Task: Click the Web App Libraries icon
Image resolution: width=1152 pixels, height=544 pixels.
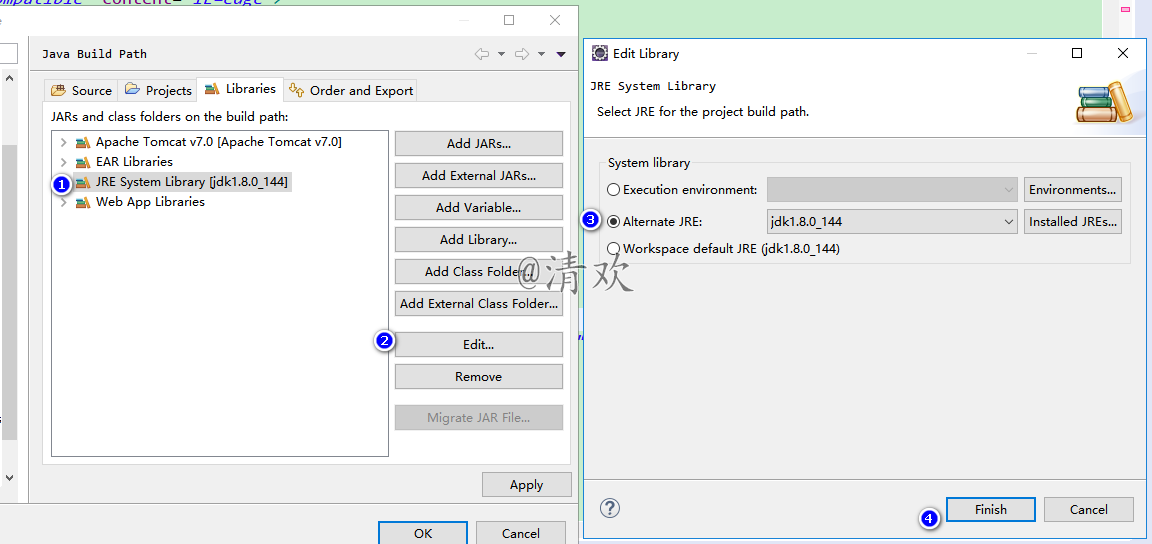Action: pyautogui.click(x=82, y=201)
